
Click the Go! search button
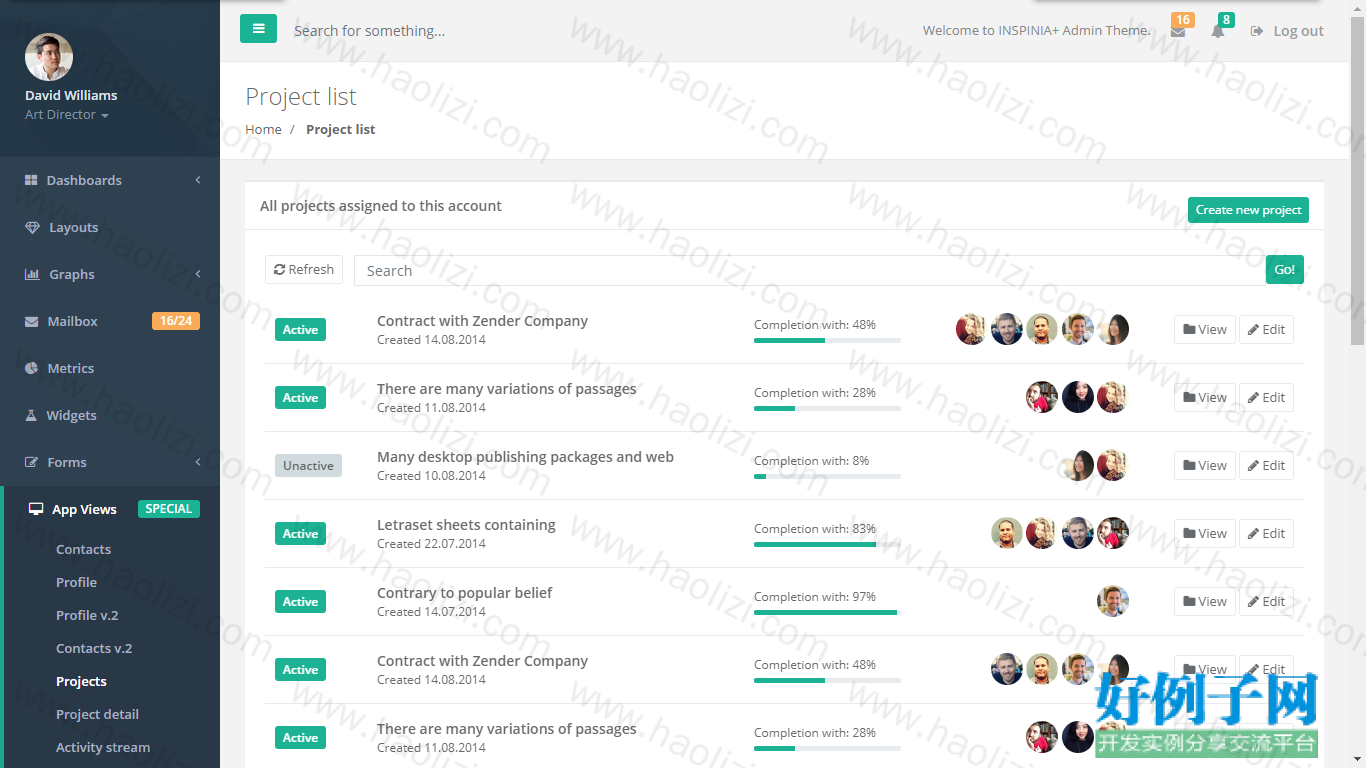[x=1285, y=270]
